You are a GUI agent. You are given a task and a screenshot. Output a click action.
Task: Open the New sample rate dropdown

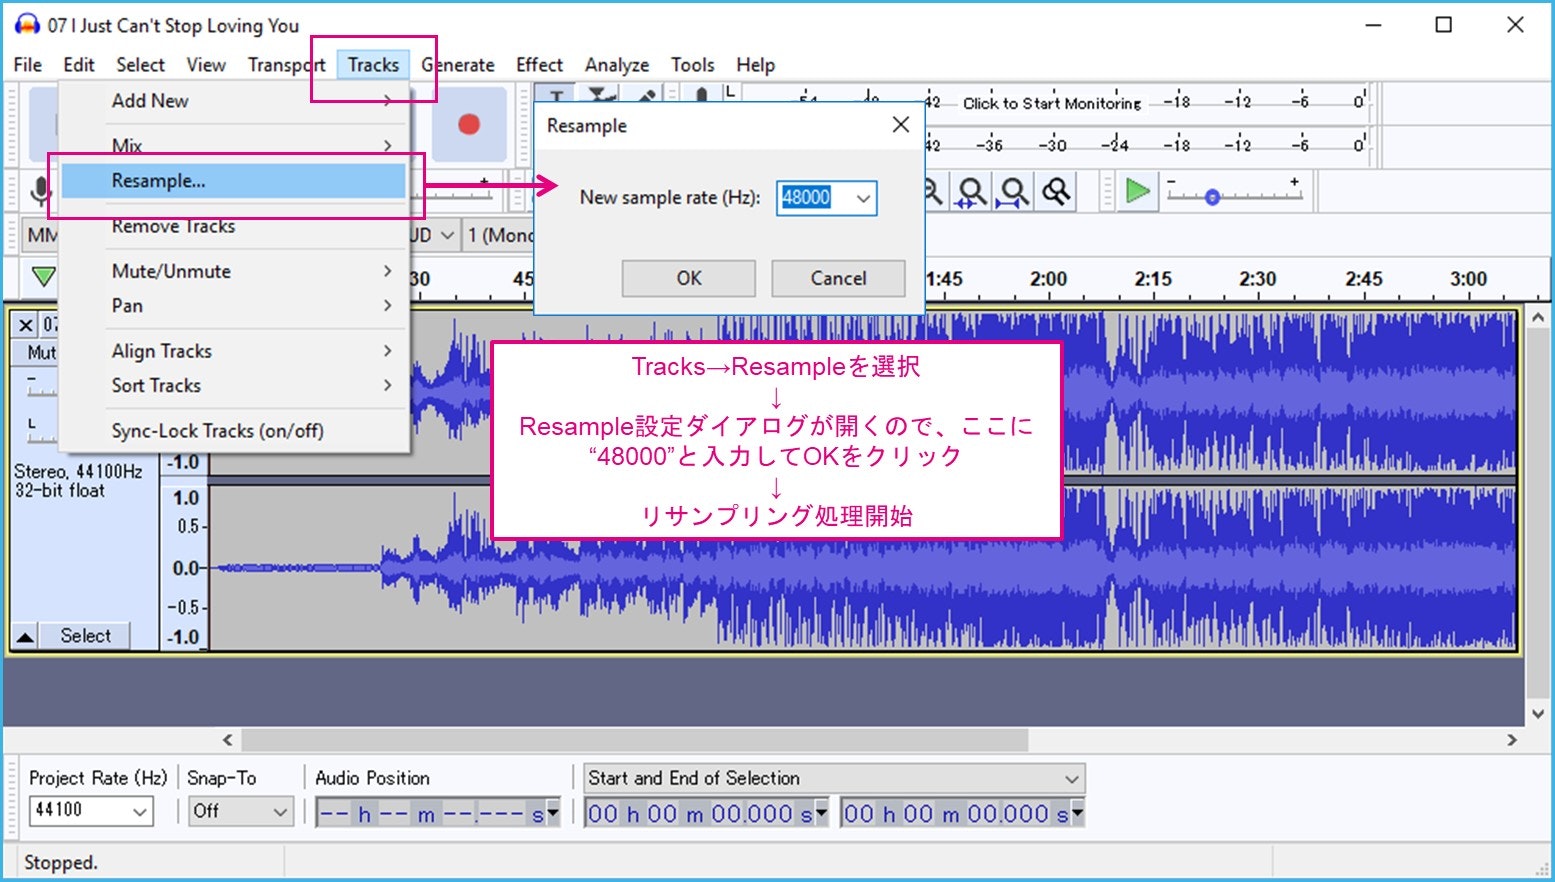click(x=861, y=198)
